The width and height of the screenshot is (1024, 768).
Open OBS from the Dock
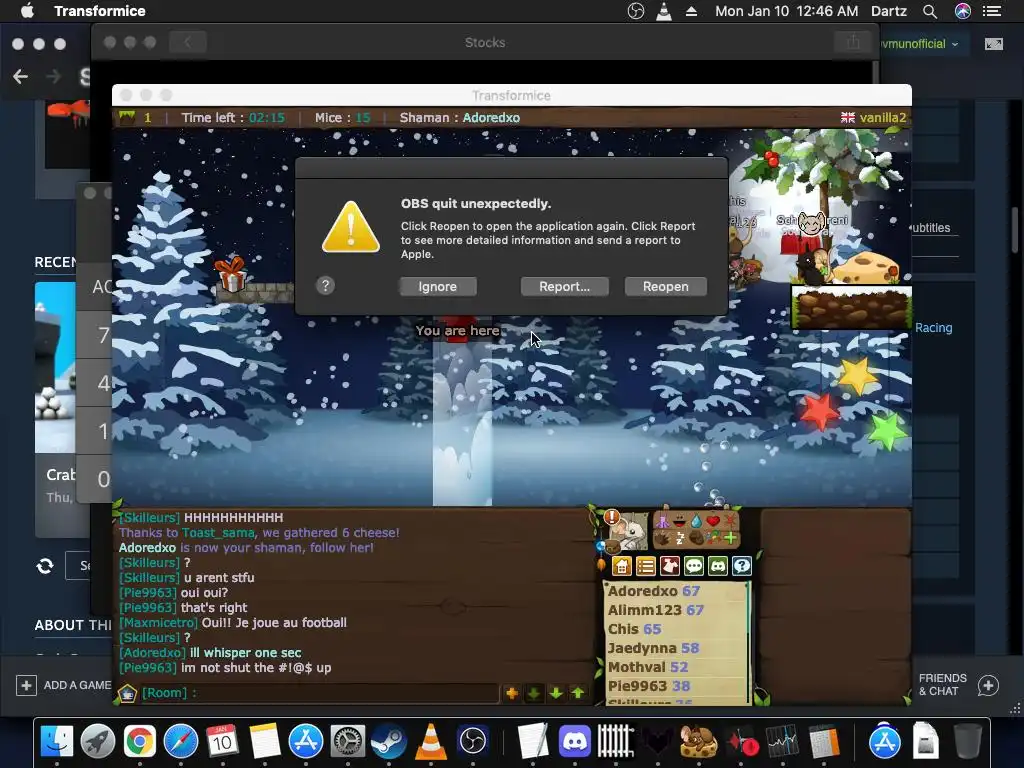click(473, 741)
